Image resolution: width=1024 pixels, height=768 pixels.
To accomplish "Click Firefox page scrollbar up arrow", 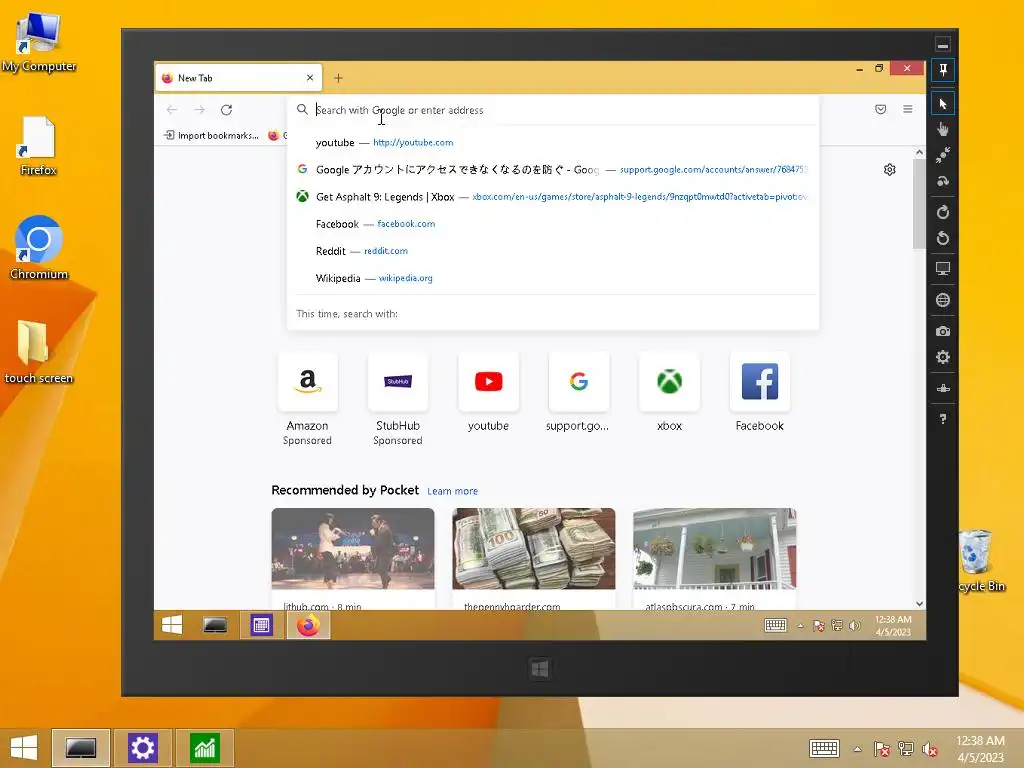I will 920,152.
